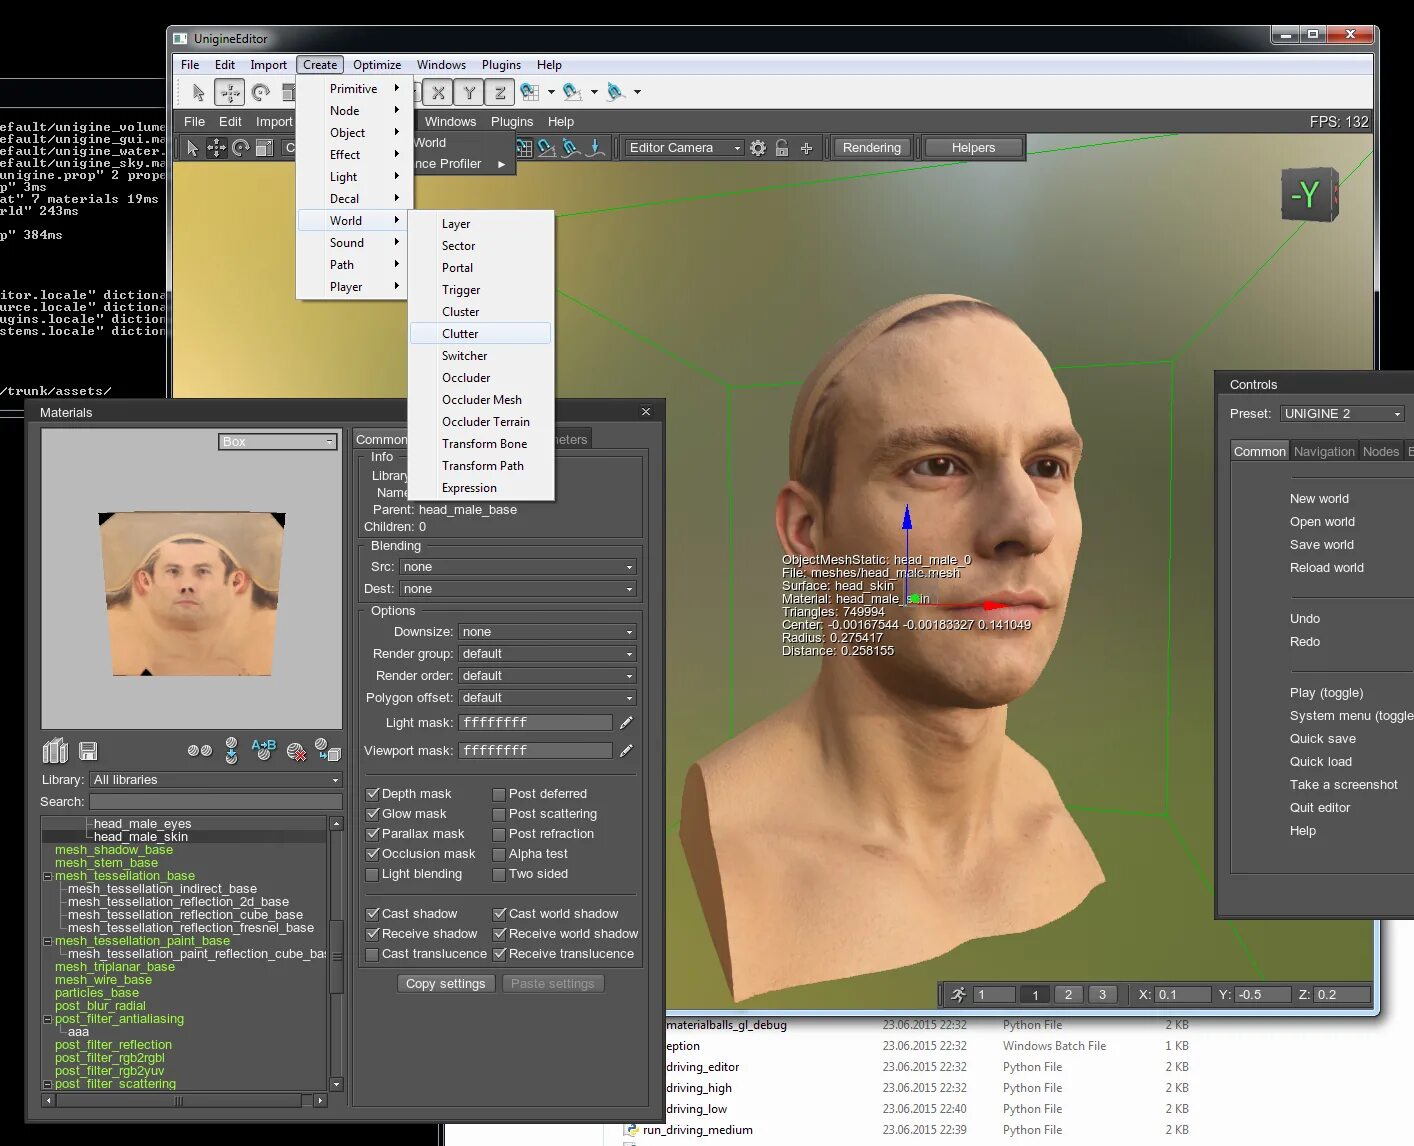Screen dimensions: 1414x1146
Task: Open the Preset UNIGINE 2 dropdown
Action: click(x=1343, y=414)
